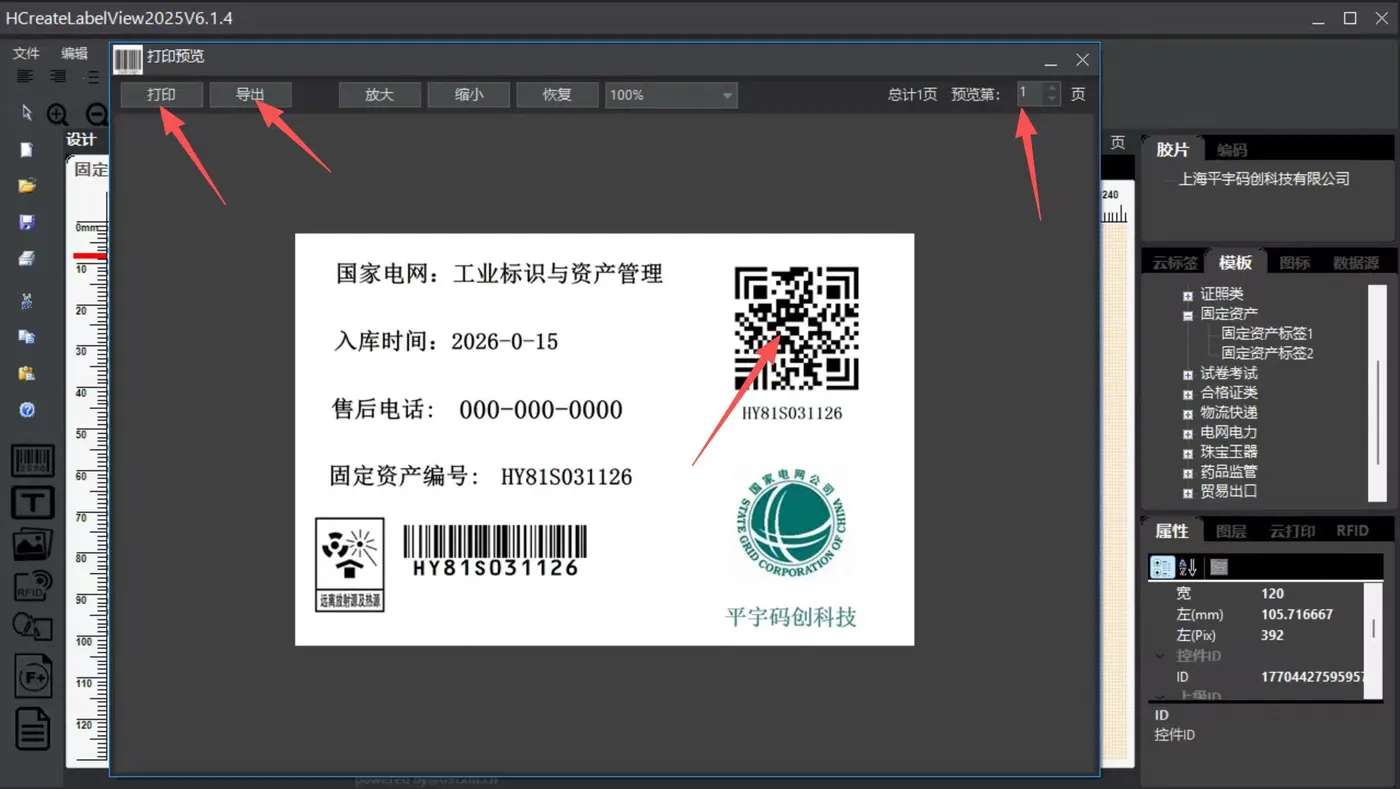Select the document page tool

click(32, 728)
